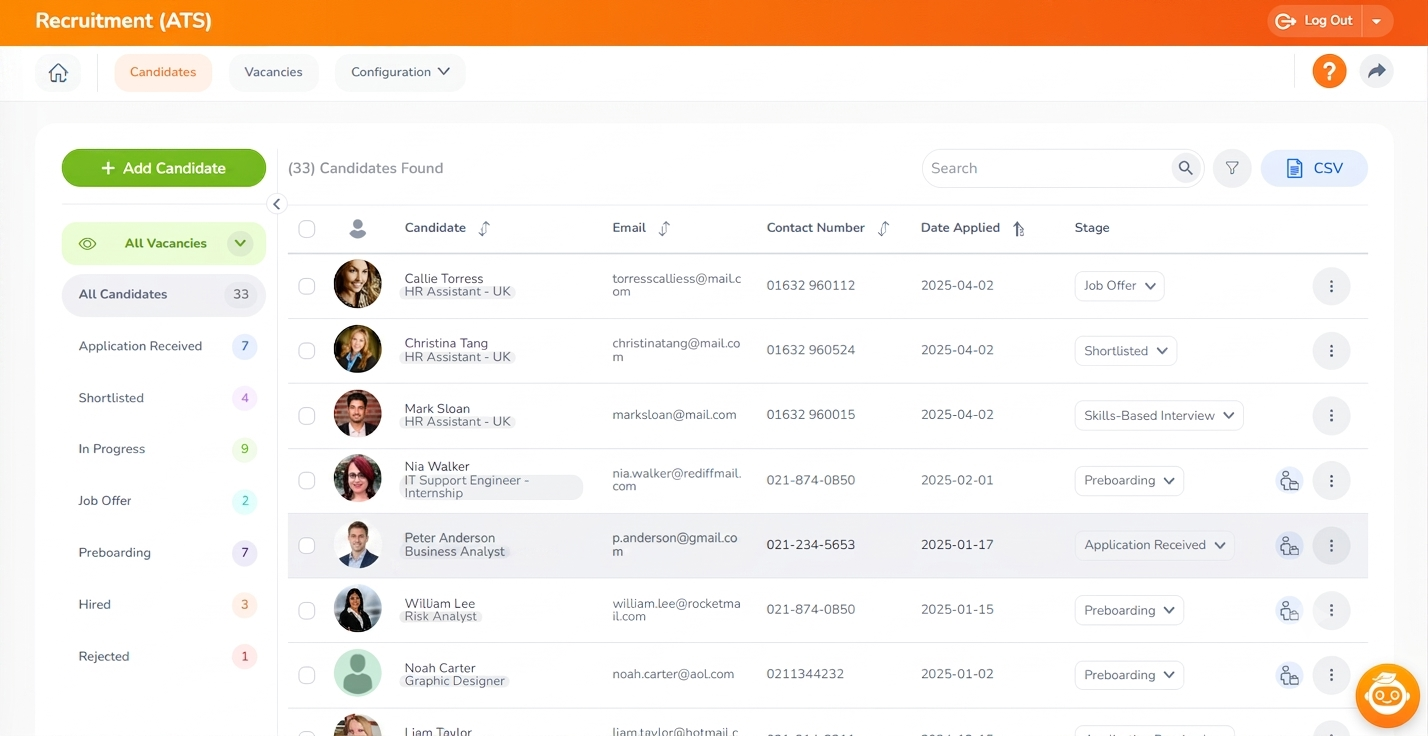Open more options for William Lee
This screenshot has width=1428, height=736.
[1331, 611]
